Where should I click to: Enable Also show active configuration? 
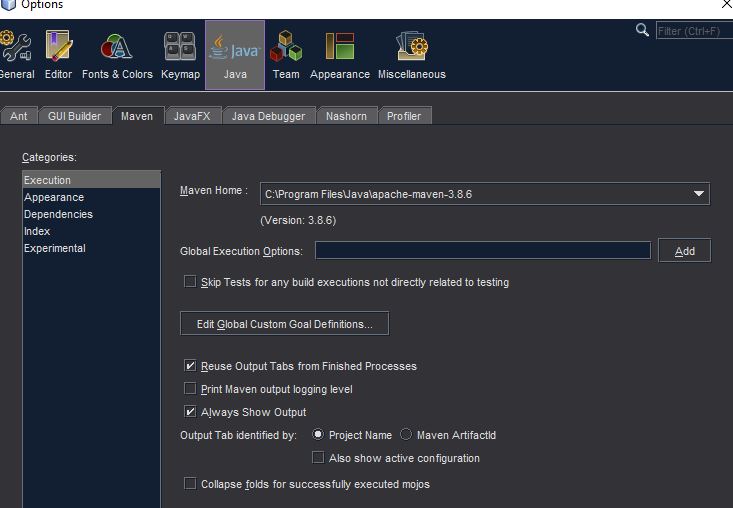pyautogui.click(x=318, y=458)
